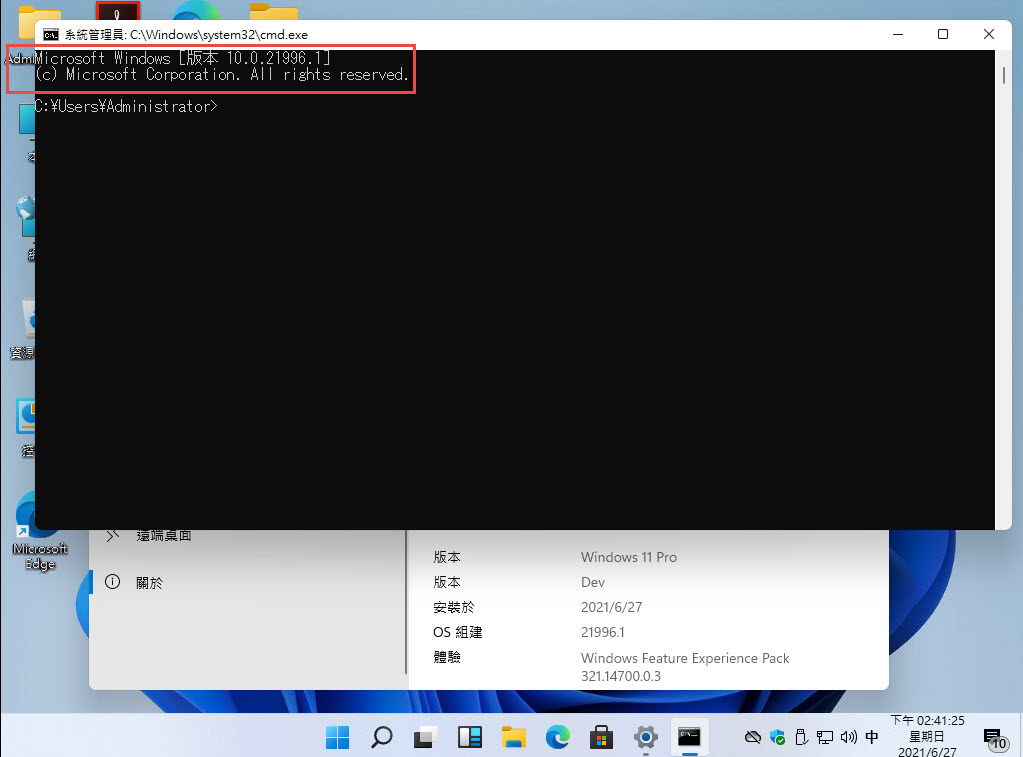Click the Windows 11 Pro value in Settings
1023x757 pixels.
click(629, 557)
